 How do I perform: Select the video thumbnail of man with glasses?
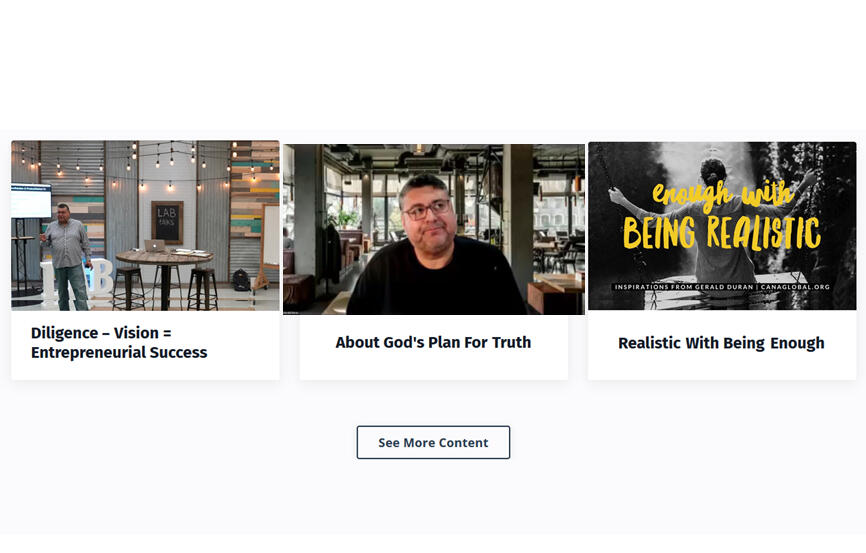[434, 229]
